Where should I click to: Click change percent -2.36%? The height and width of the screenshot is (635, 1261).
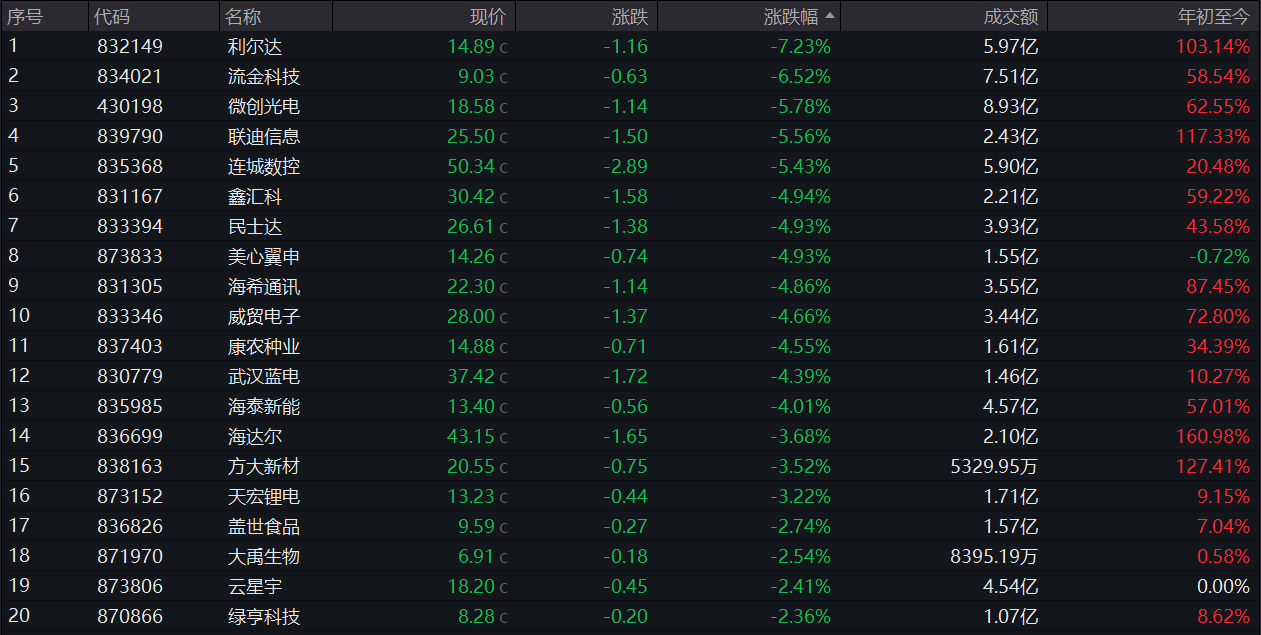coord(800,616)
